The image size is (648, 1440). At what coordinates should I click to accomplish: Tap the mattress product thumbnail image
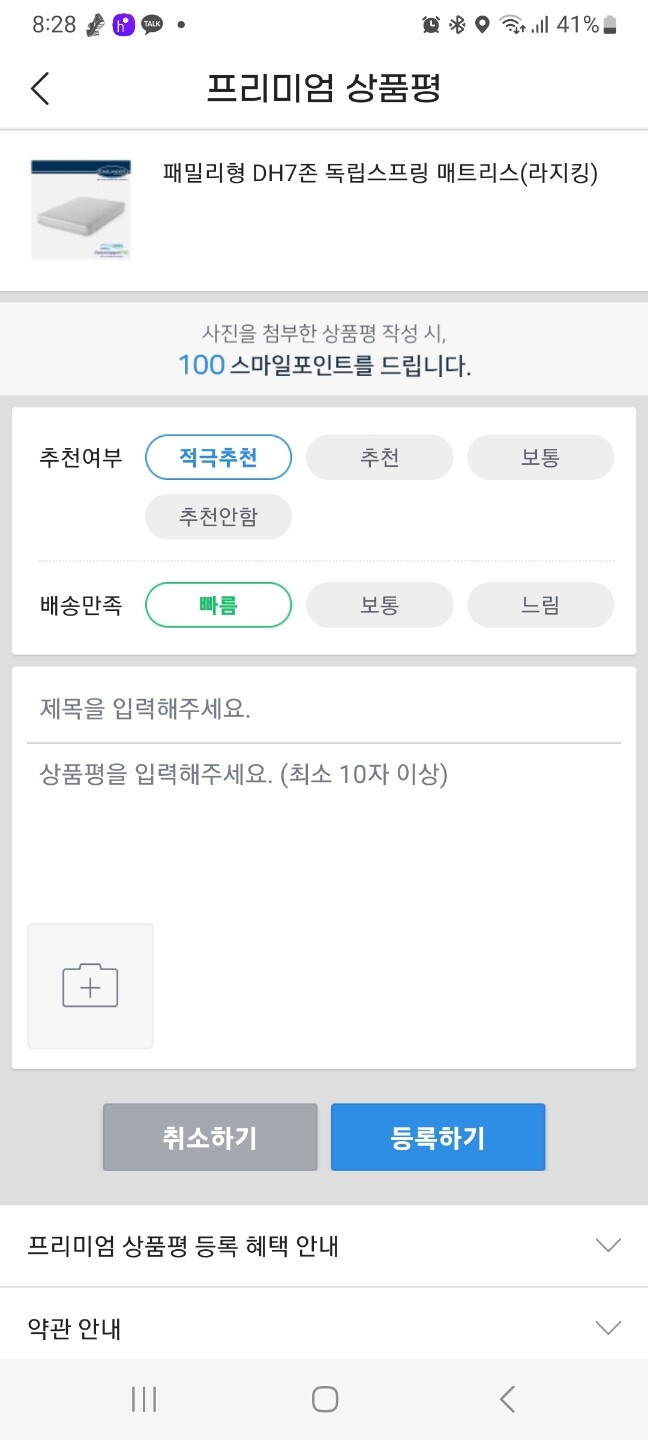tap(80, 207)
